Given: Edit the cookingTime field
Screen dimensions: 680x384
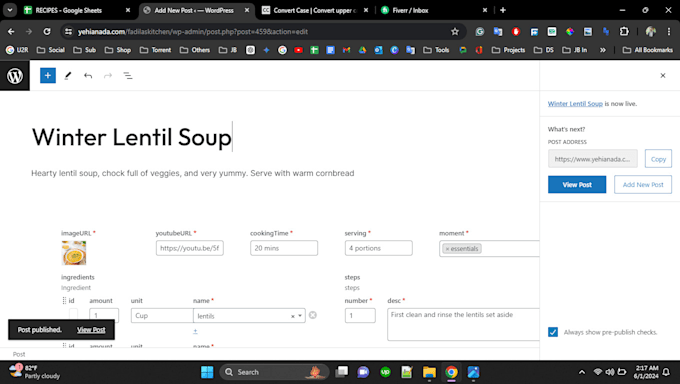Looking at the screenshot, I should 284,248.
